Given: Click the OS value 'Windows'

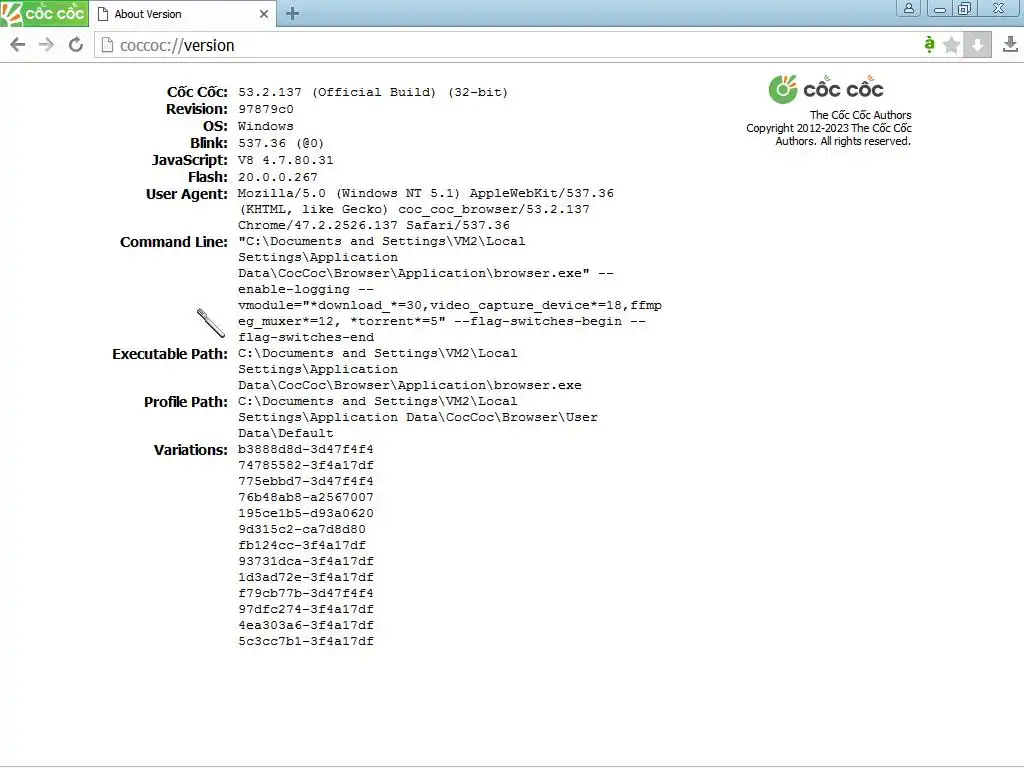Looking at the screenshot, I should point(266,126).
